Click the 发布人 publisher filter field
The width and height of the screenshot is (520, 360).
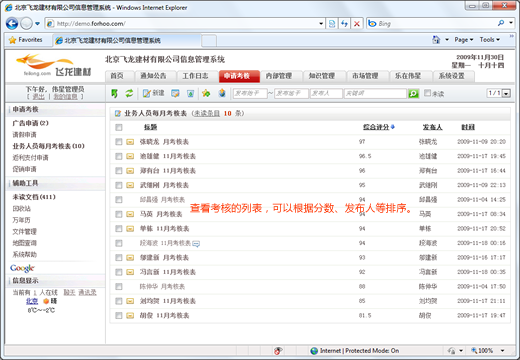pyautogui.click(x=326, y=94)
